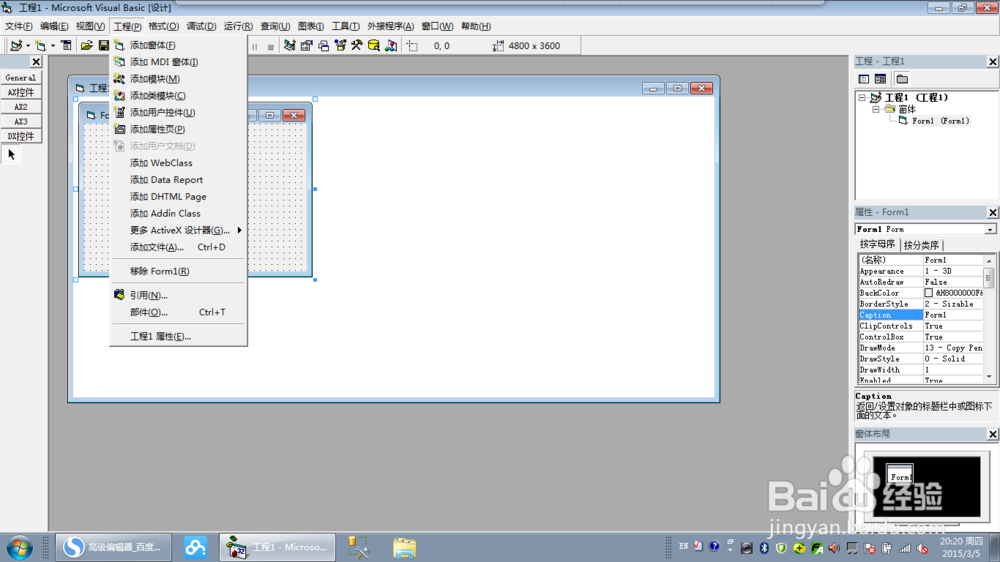This screenshot has width=1000, height=562.
Task: Open the Project Explorer toolbar icon
Action: [290, 45]
